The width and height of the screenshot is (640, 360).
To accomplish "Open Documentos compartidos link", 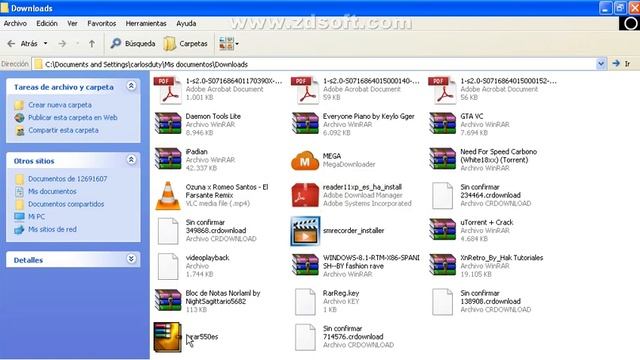I will tap(66, 204).
